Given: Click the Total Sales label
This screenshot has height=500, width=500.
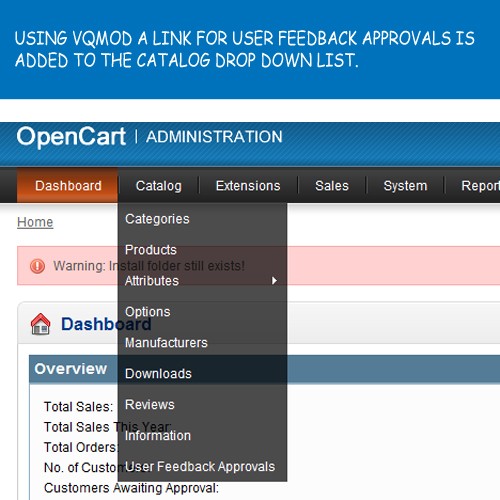Looking at the screenshot, I should pyautogui.click(x=79, y=407).
